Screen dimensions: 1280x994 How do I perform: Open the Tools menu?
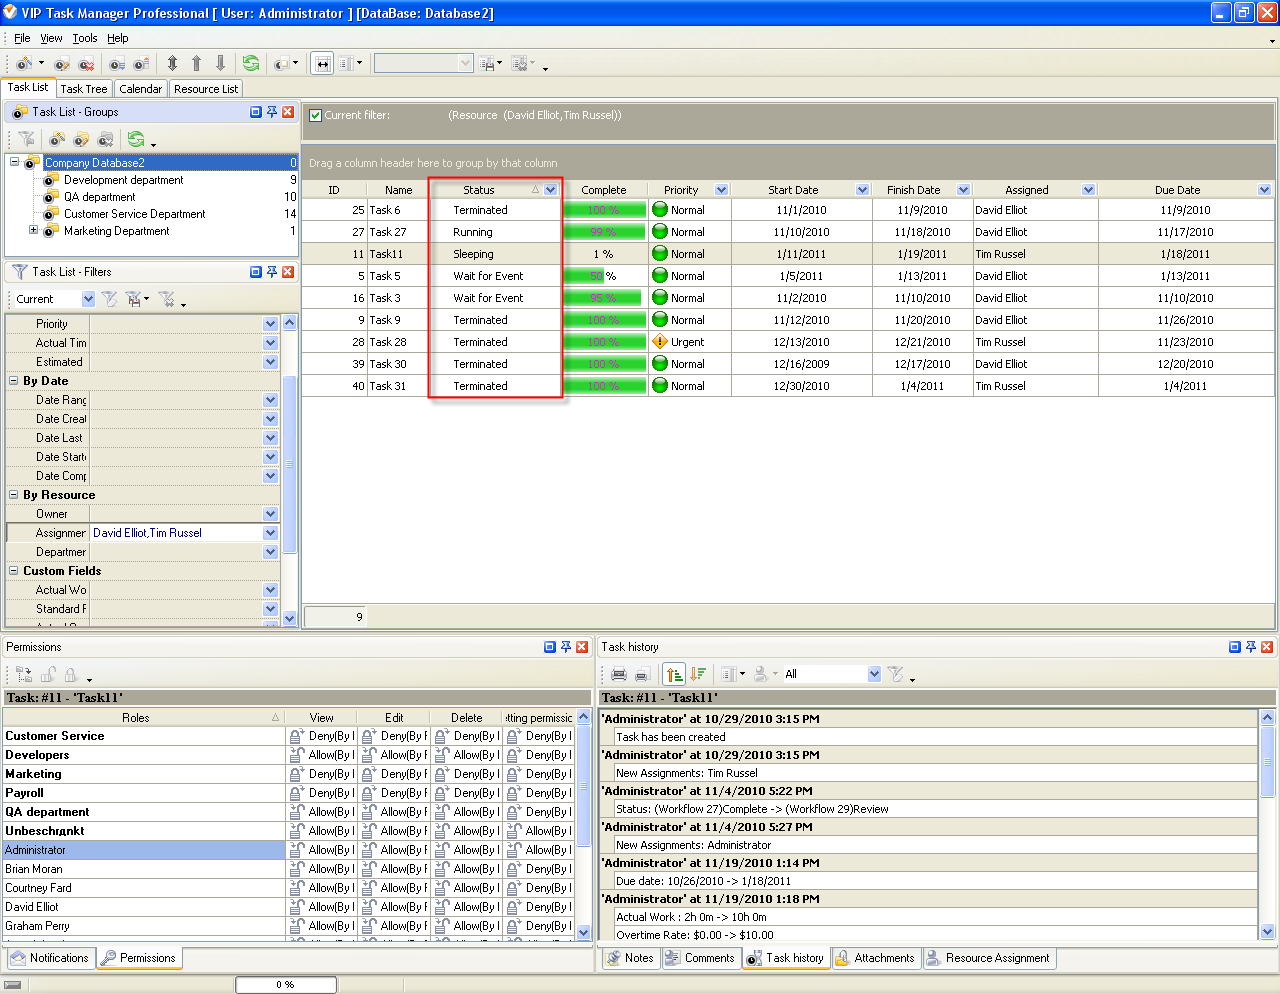coord(85,38)
